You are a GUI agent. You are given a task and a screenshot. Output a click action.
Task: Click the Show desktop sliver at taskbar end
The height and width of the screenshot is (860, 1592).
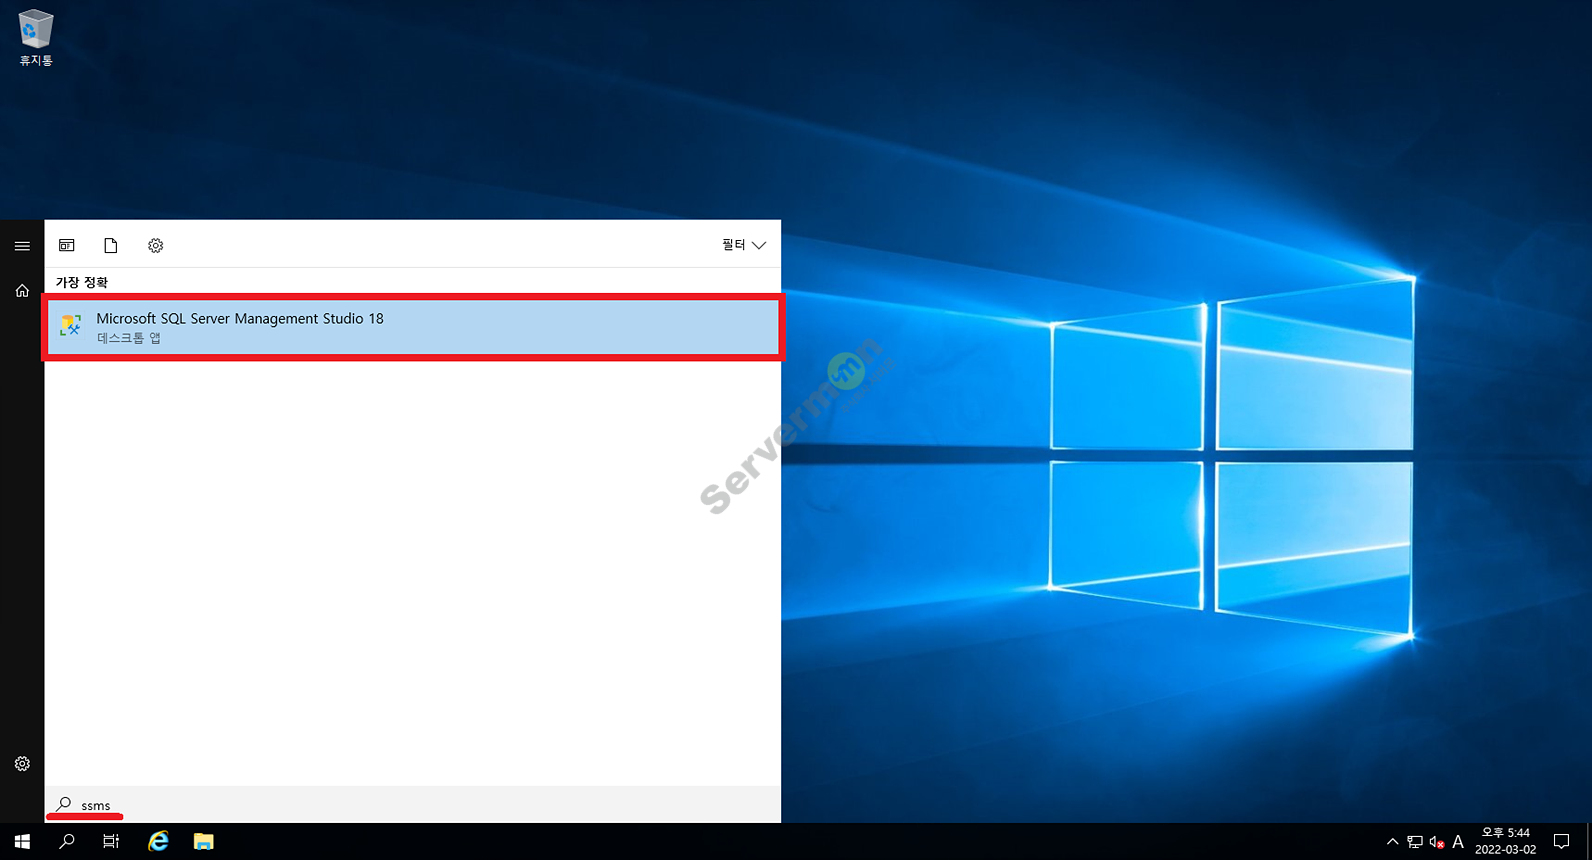1588,842
